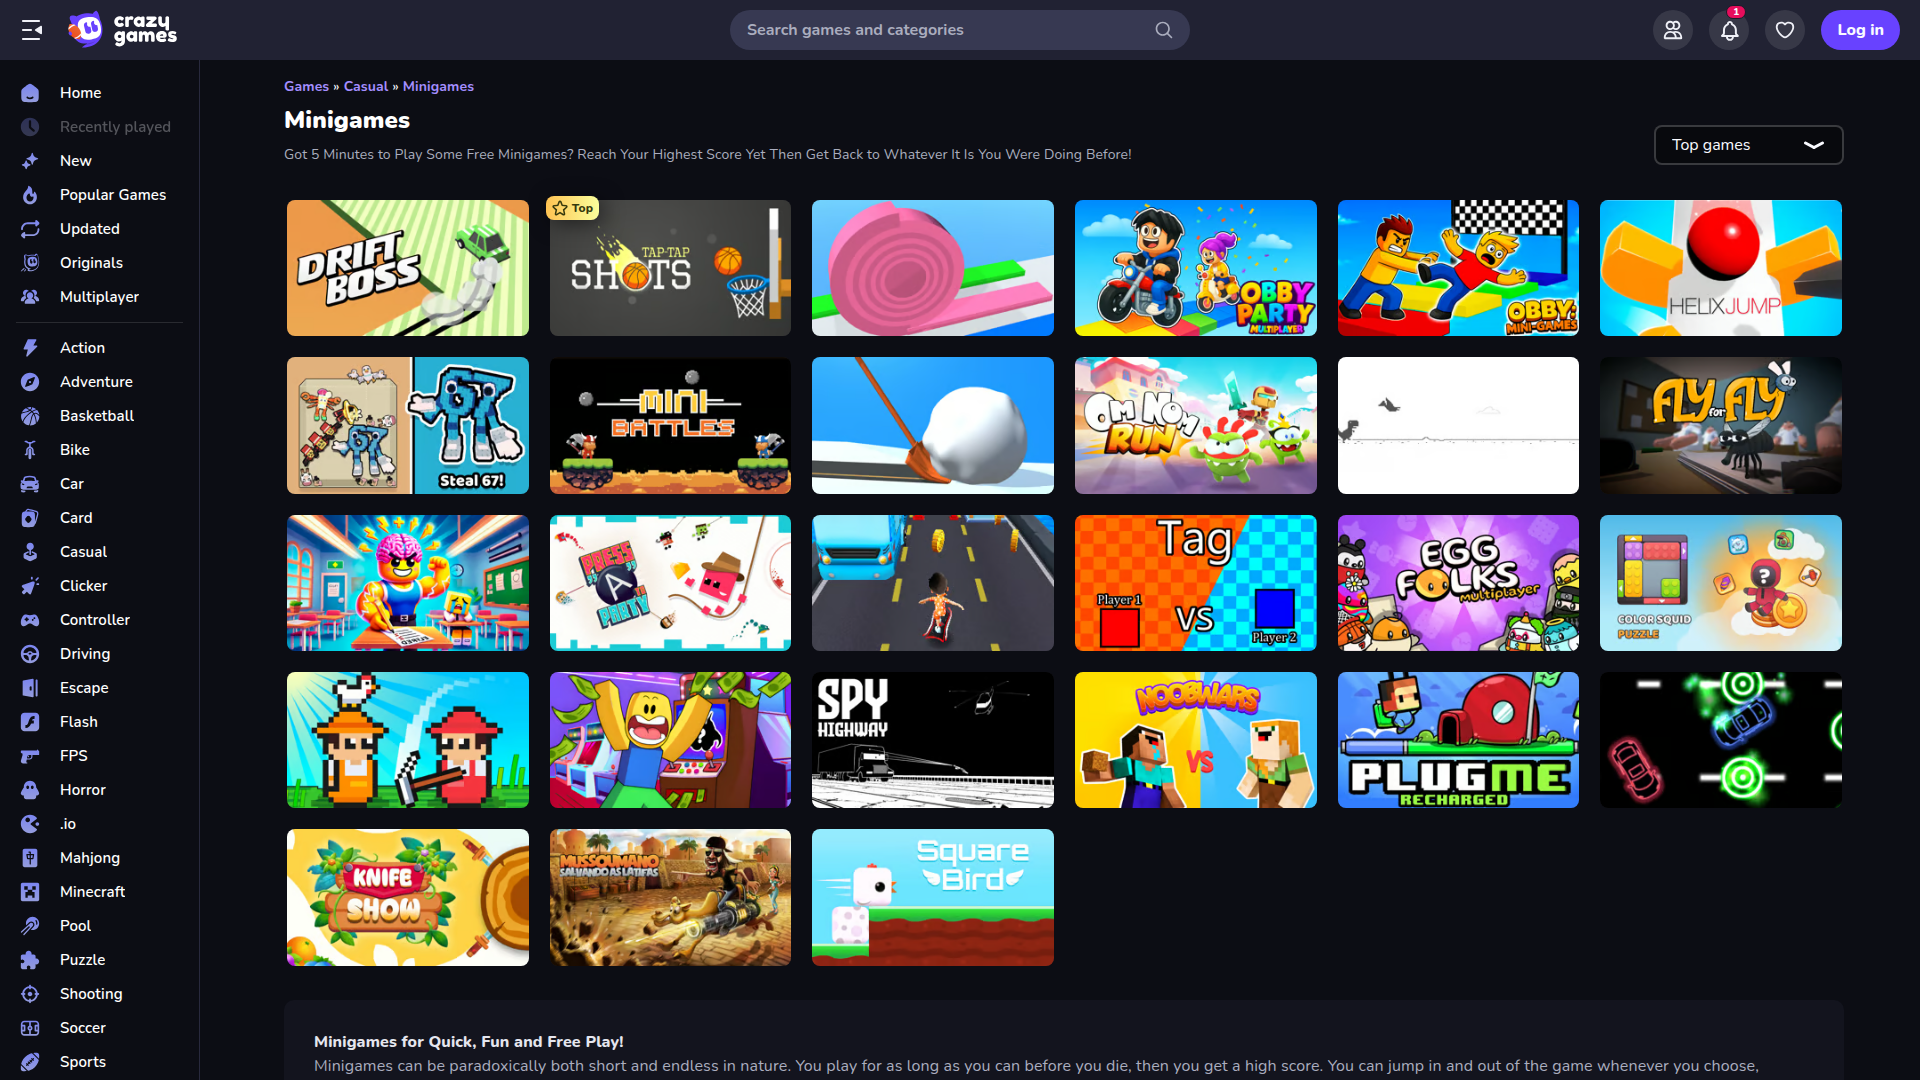Open the Tag Player 1 vs Player 2 thumbnail
The width and height of the screenshot is (1920, 1080).
(x=1196, y=583)
